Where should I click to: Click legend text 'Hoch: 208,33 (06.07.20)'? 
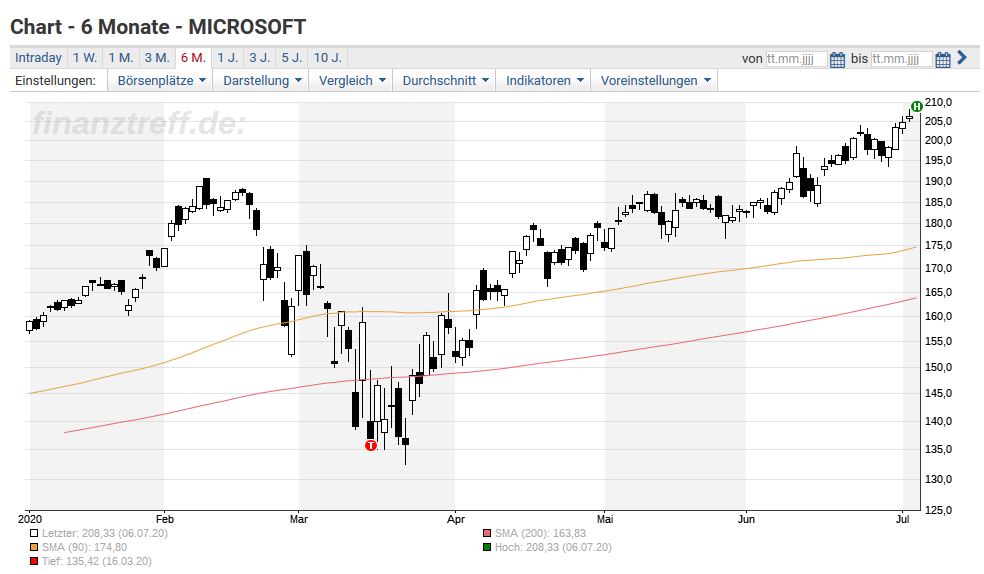point(553,547)
